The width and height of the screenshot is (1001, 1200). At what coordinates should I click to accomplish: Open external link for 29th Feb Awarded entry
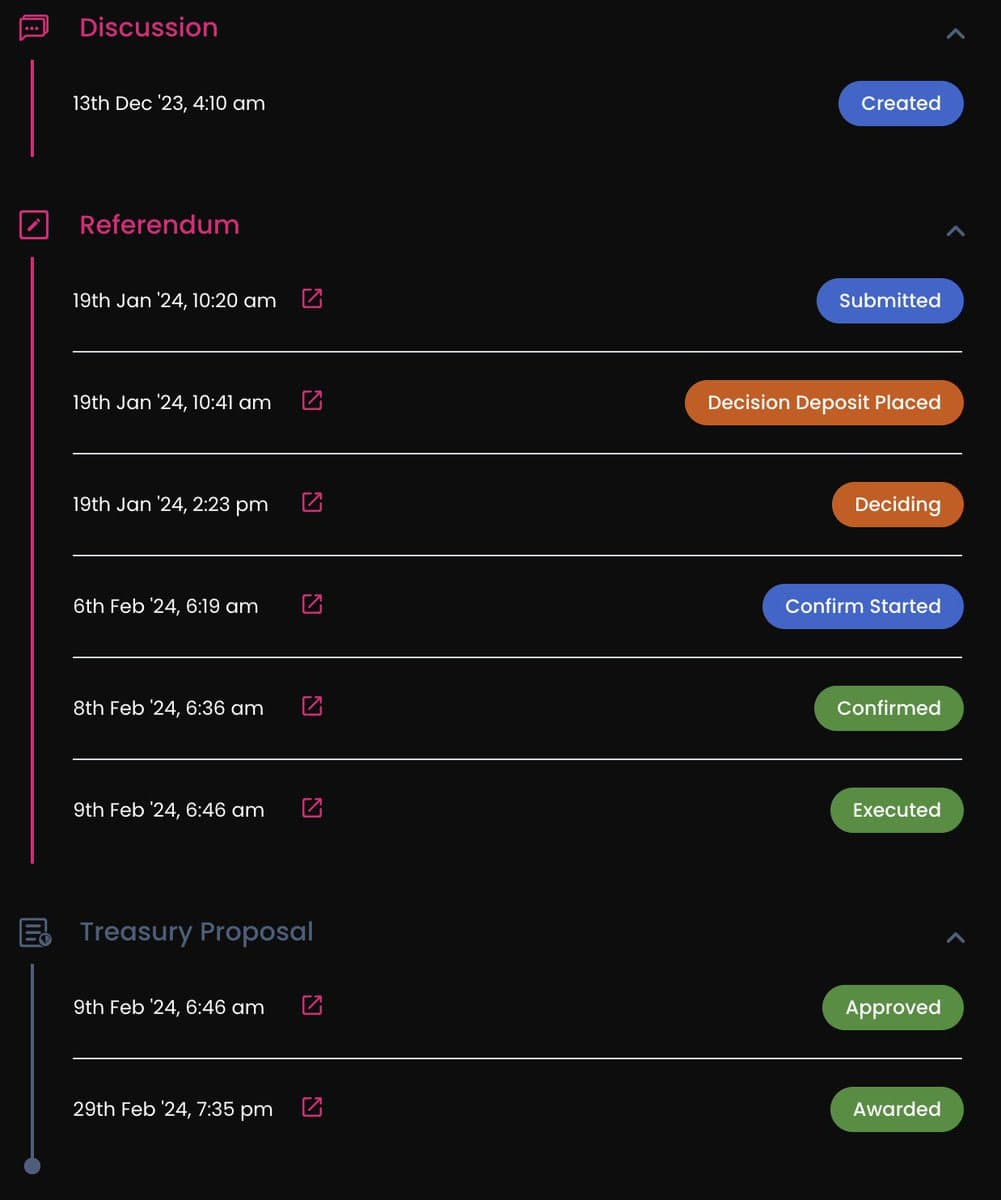tap(312, 1107)
